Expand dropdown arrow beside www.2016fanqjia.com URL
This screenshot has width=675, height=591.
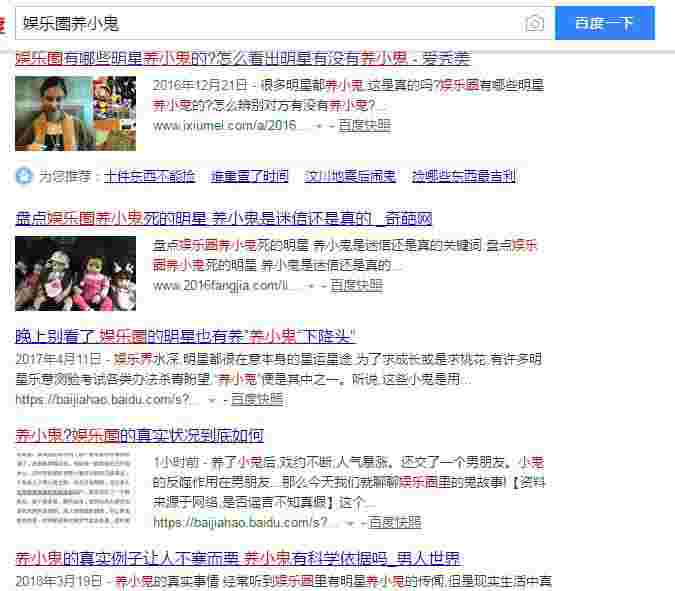click(311, 286)
